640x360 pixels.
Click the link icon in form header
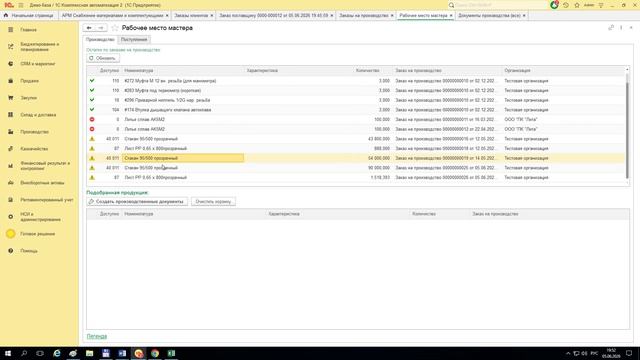[x=611, y=28]
